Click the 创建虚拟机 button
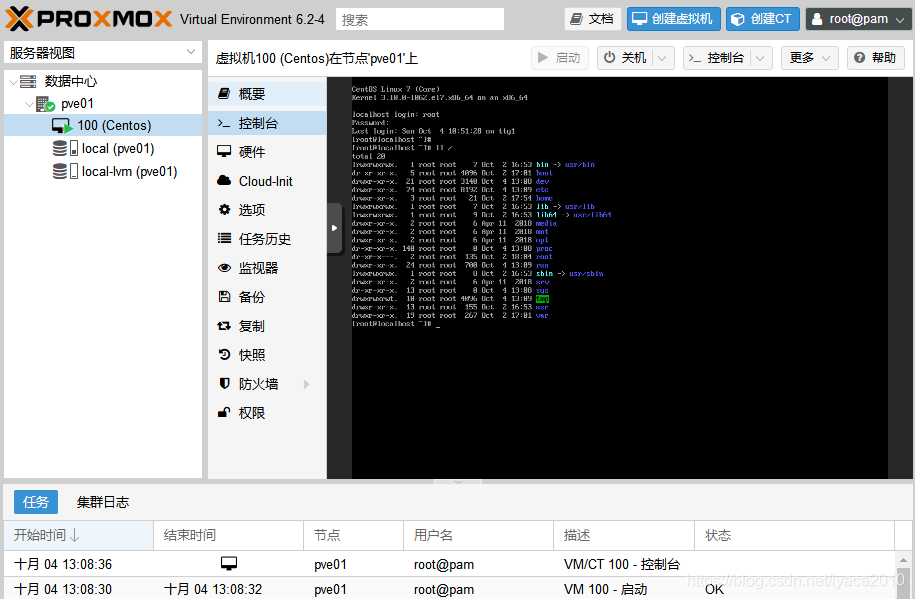Viewport: 915px width, 599px height. [673, 19]
